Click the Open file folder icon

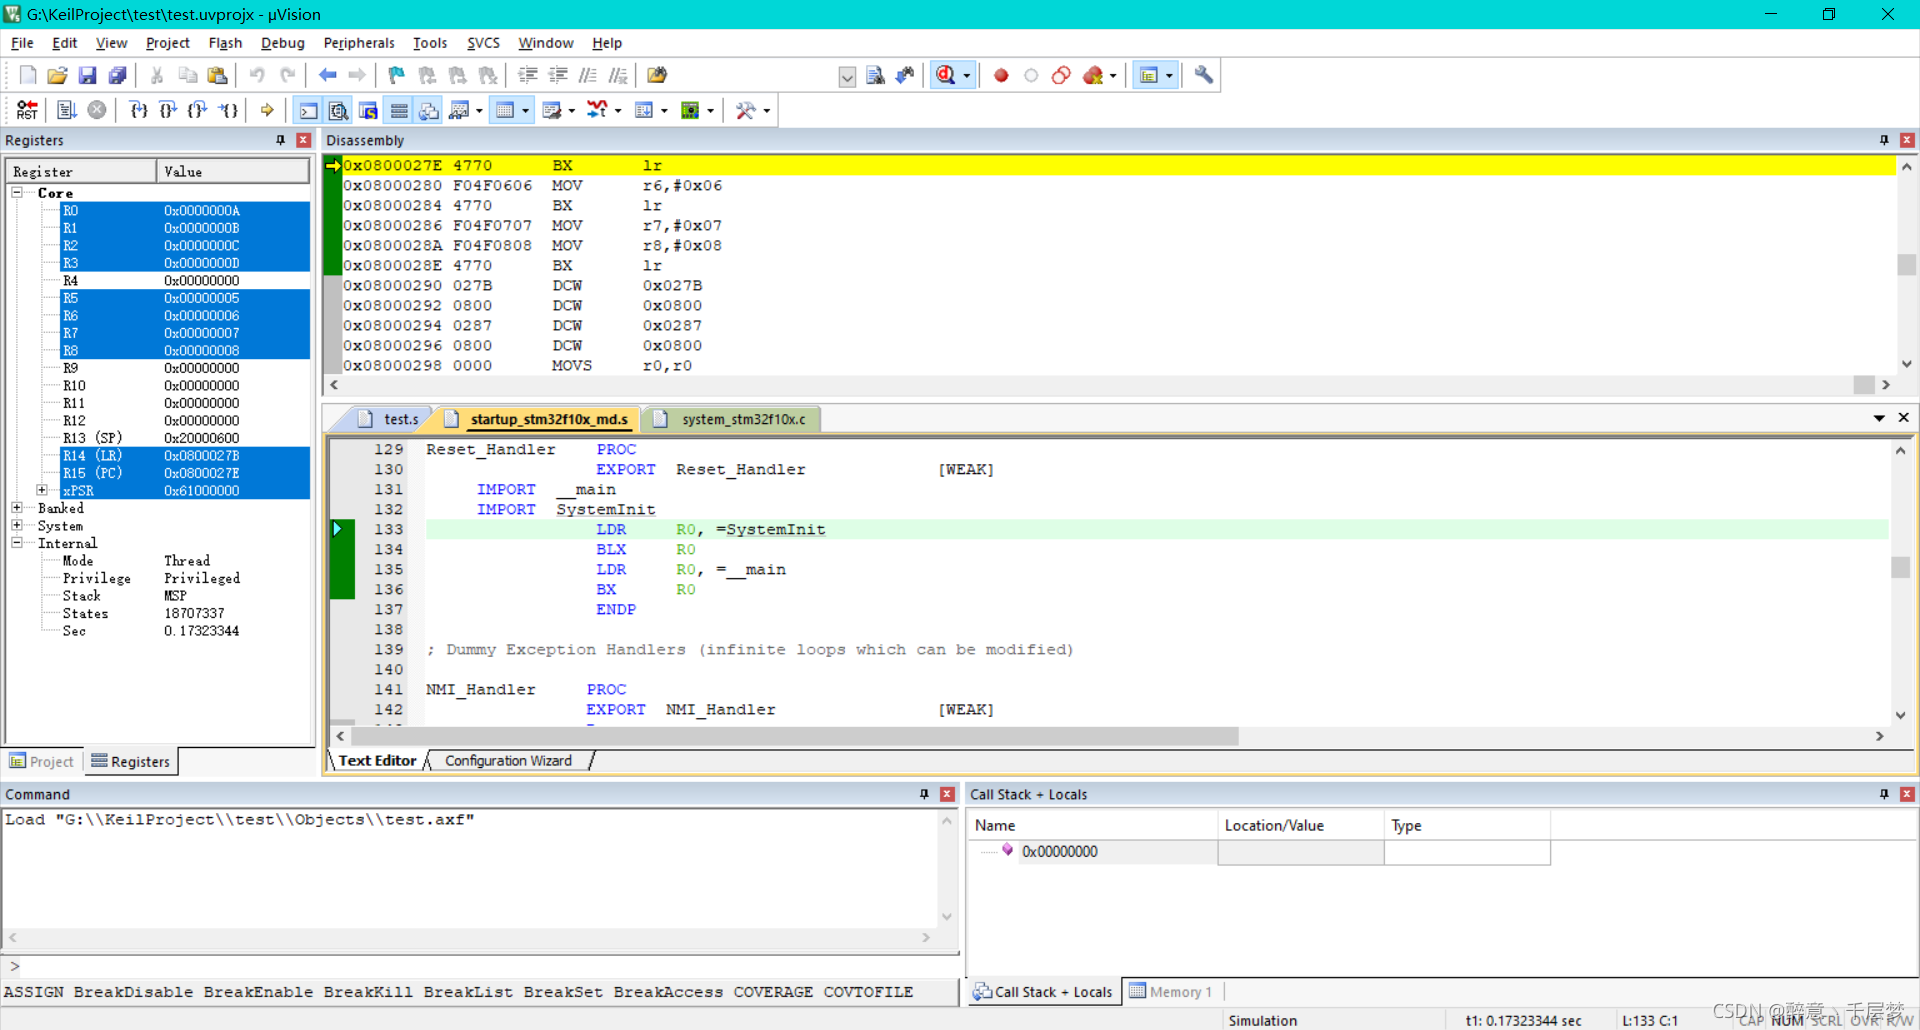[57, 75]
